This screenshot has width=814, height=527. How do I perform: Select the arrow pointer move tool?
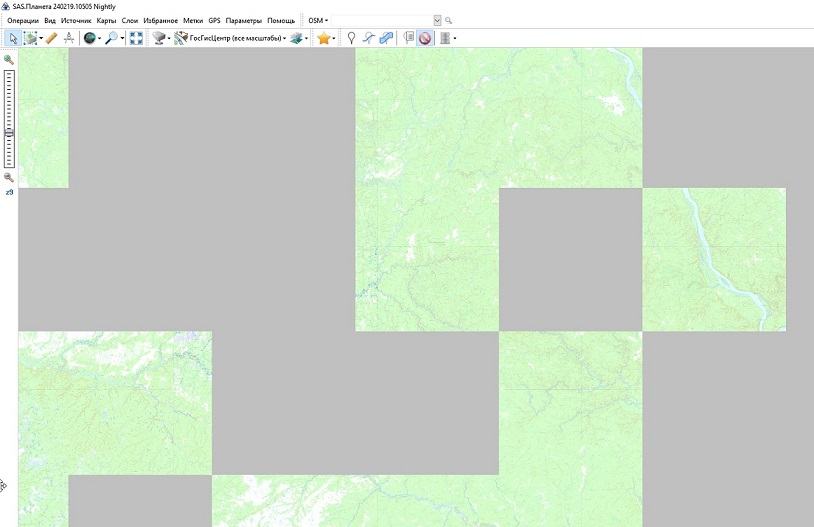tap(13, 38)
